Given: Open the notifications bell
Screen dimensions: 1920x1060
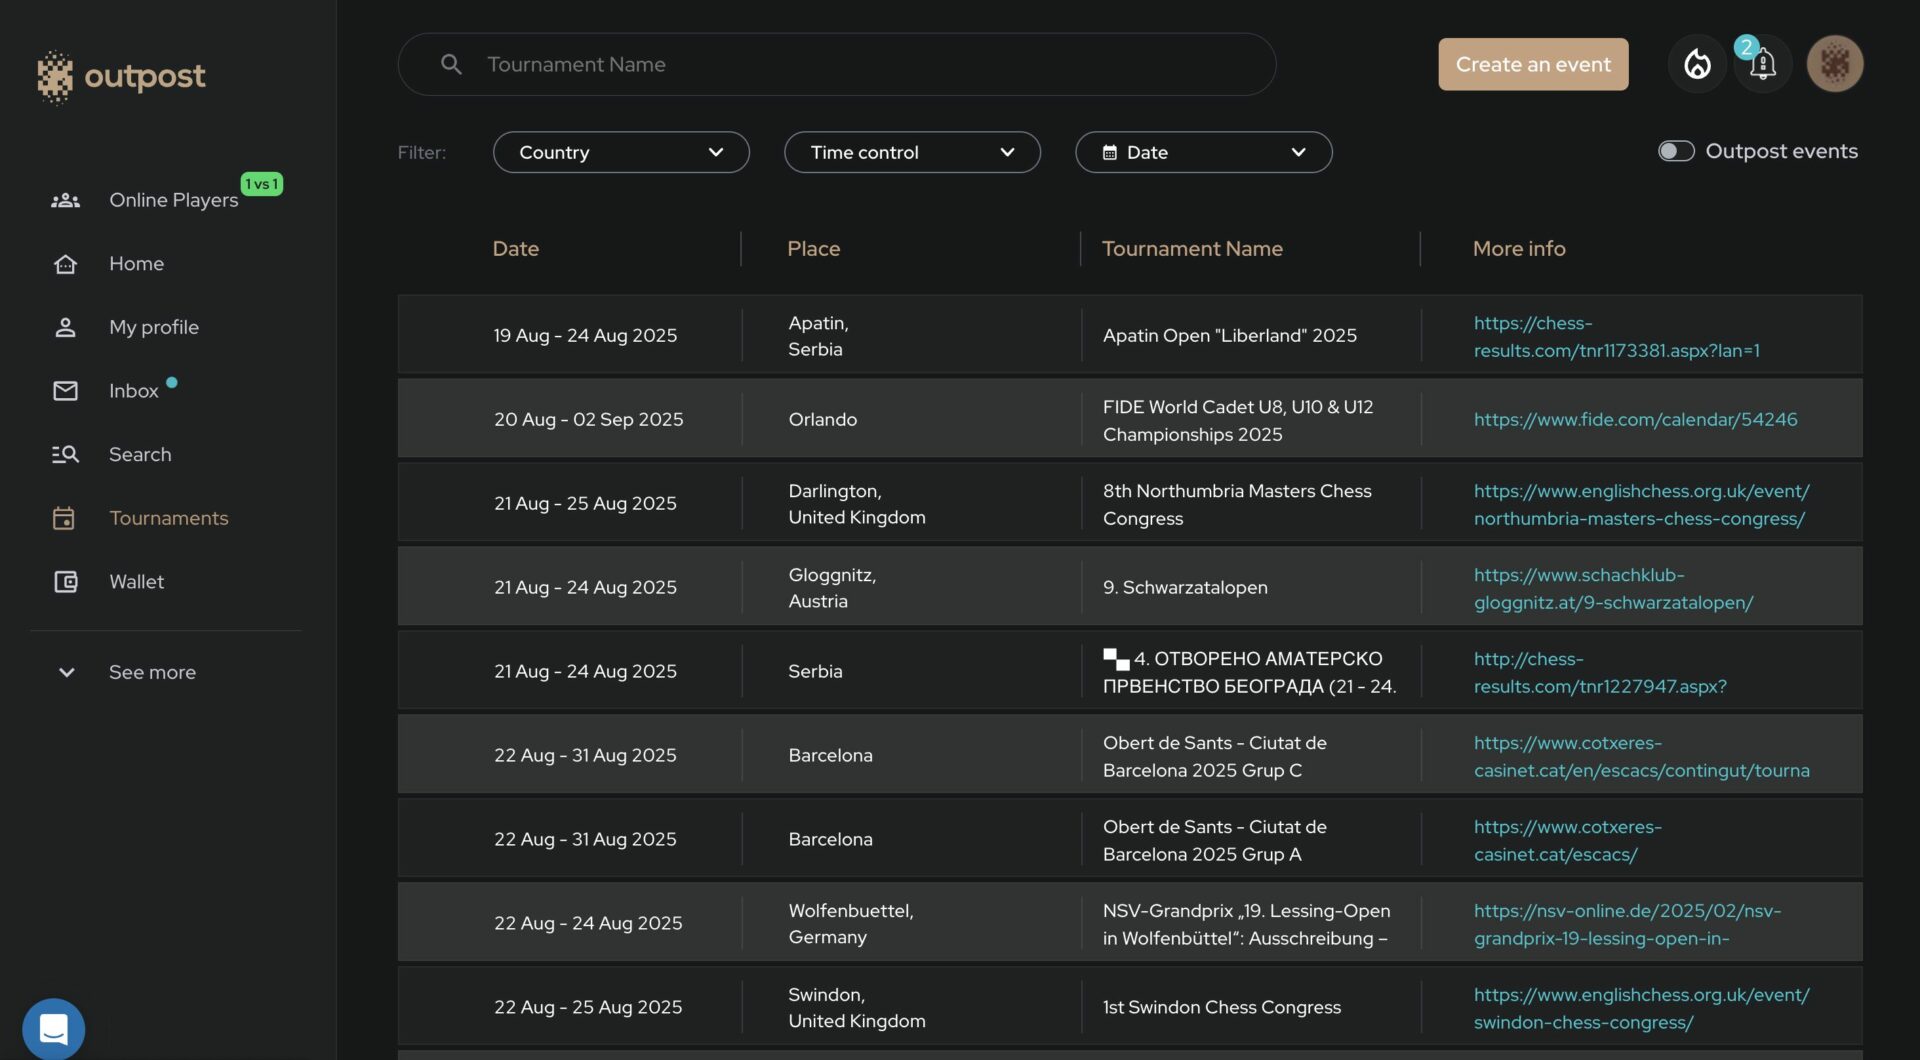Looking at the screenshot, I should click(x=1762, y=64).
